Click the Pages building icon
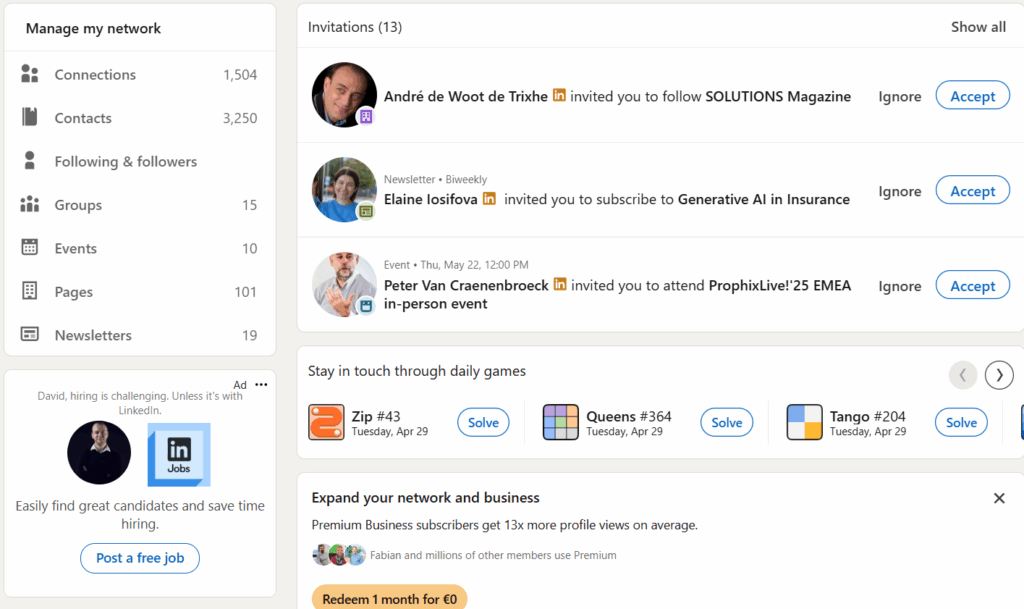1024x609 pixels. [29, 291]
